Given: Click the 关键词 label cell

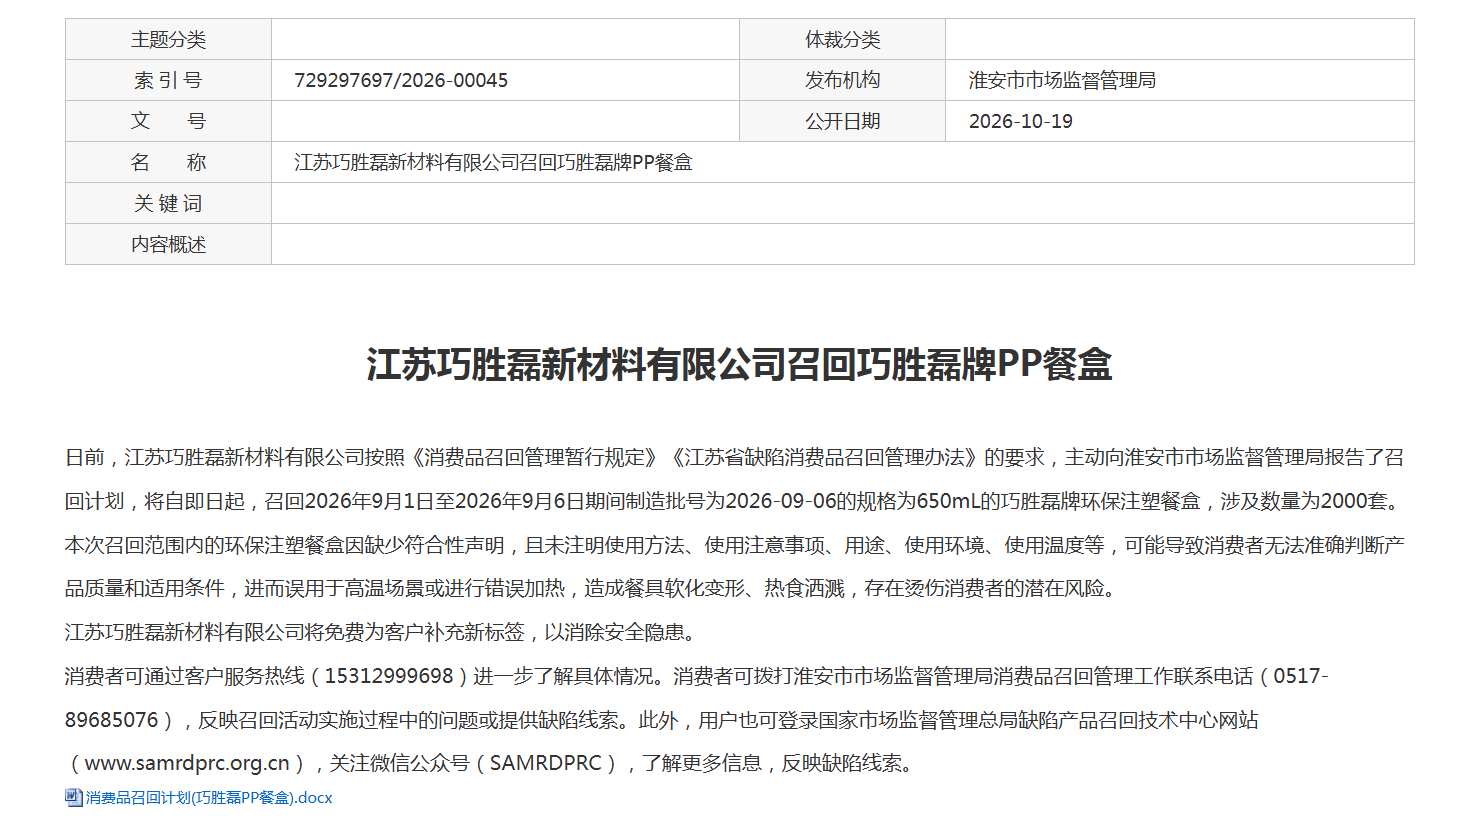Looking at the screenshot, I should 168,203.
